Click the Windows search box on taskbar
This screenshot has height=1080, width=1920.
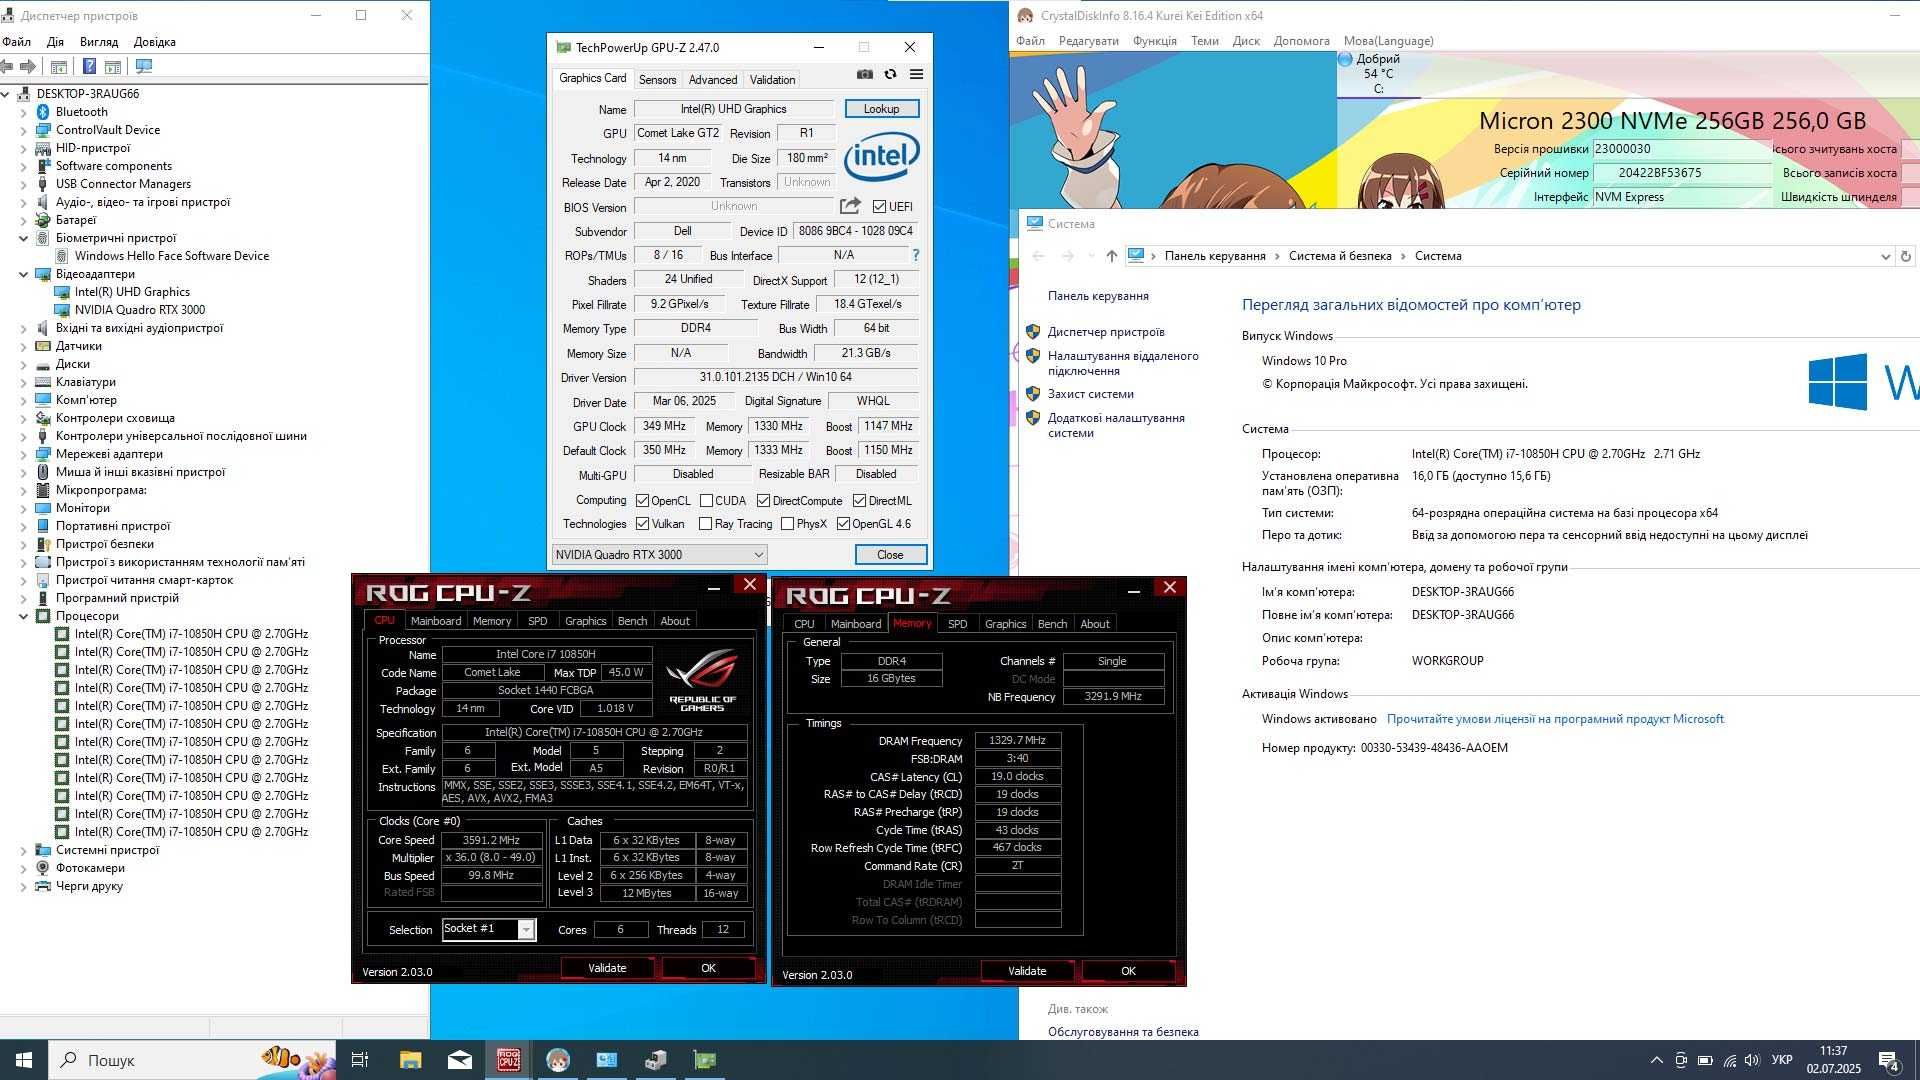tap(192, 1060)
